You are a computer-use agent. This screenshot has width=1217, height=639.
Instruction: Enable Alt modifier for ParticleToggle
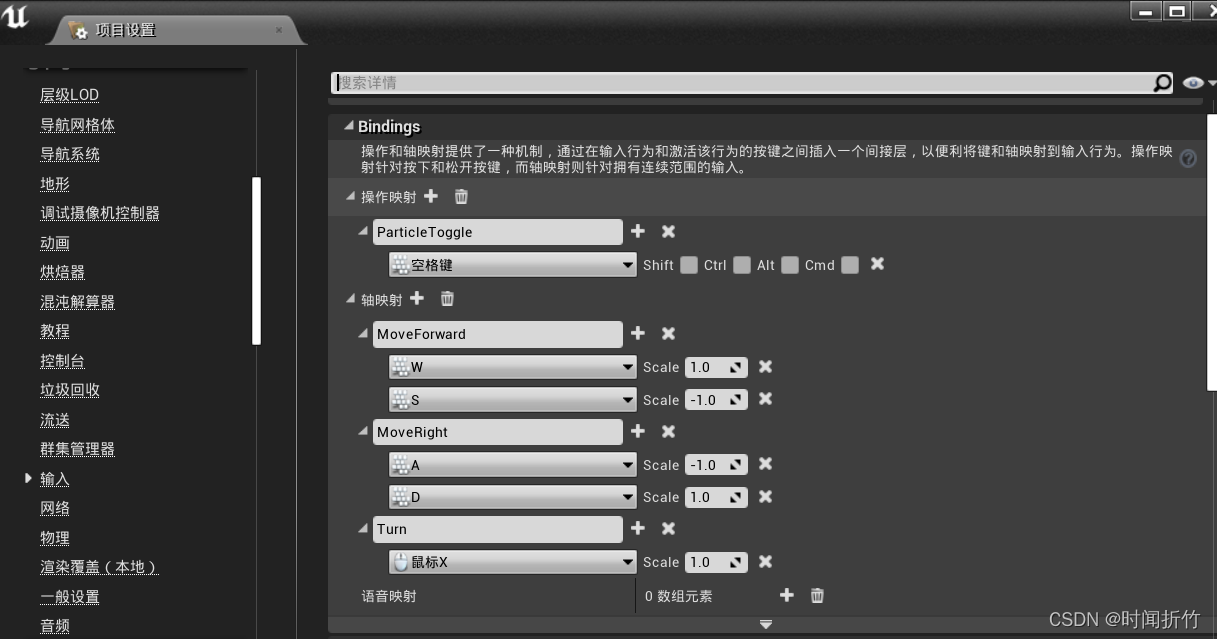(790, 265)
